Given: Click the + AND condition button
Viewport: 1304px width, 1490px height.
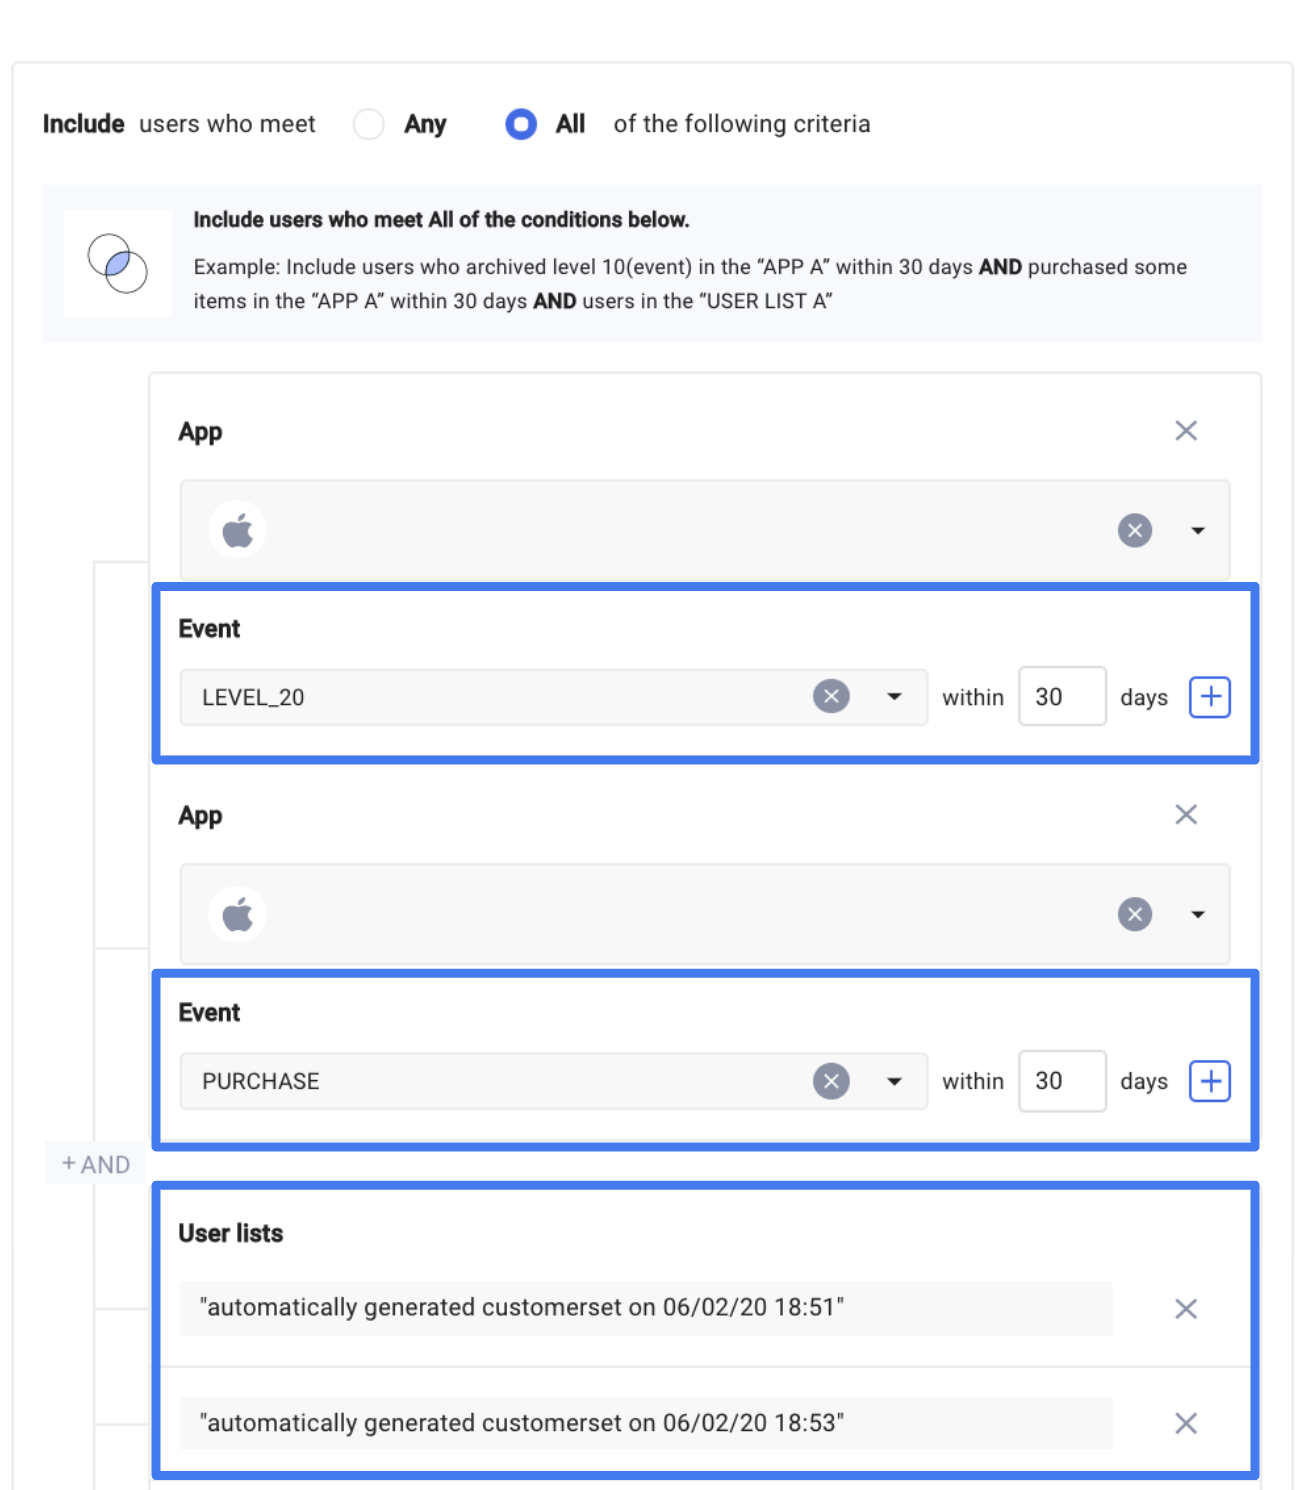Looking at the screenshot, I should pyautogui.click(x=96, y=1164).
